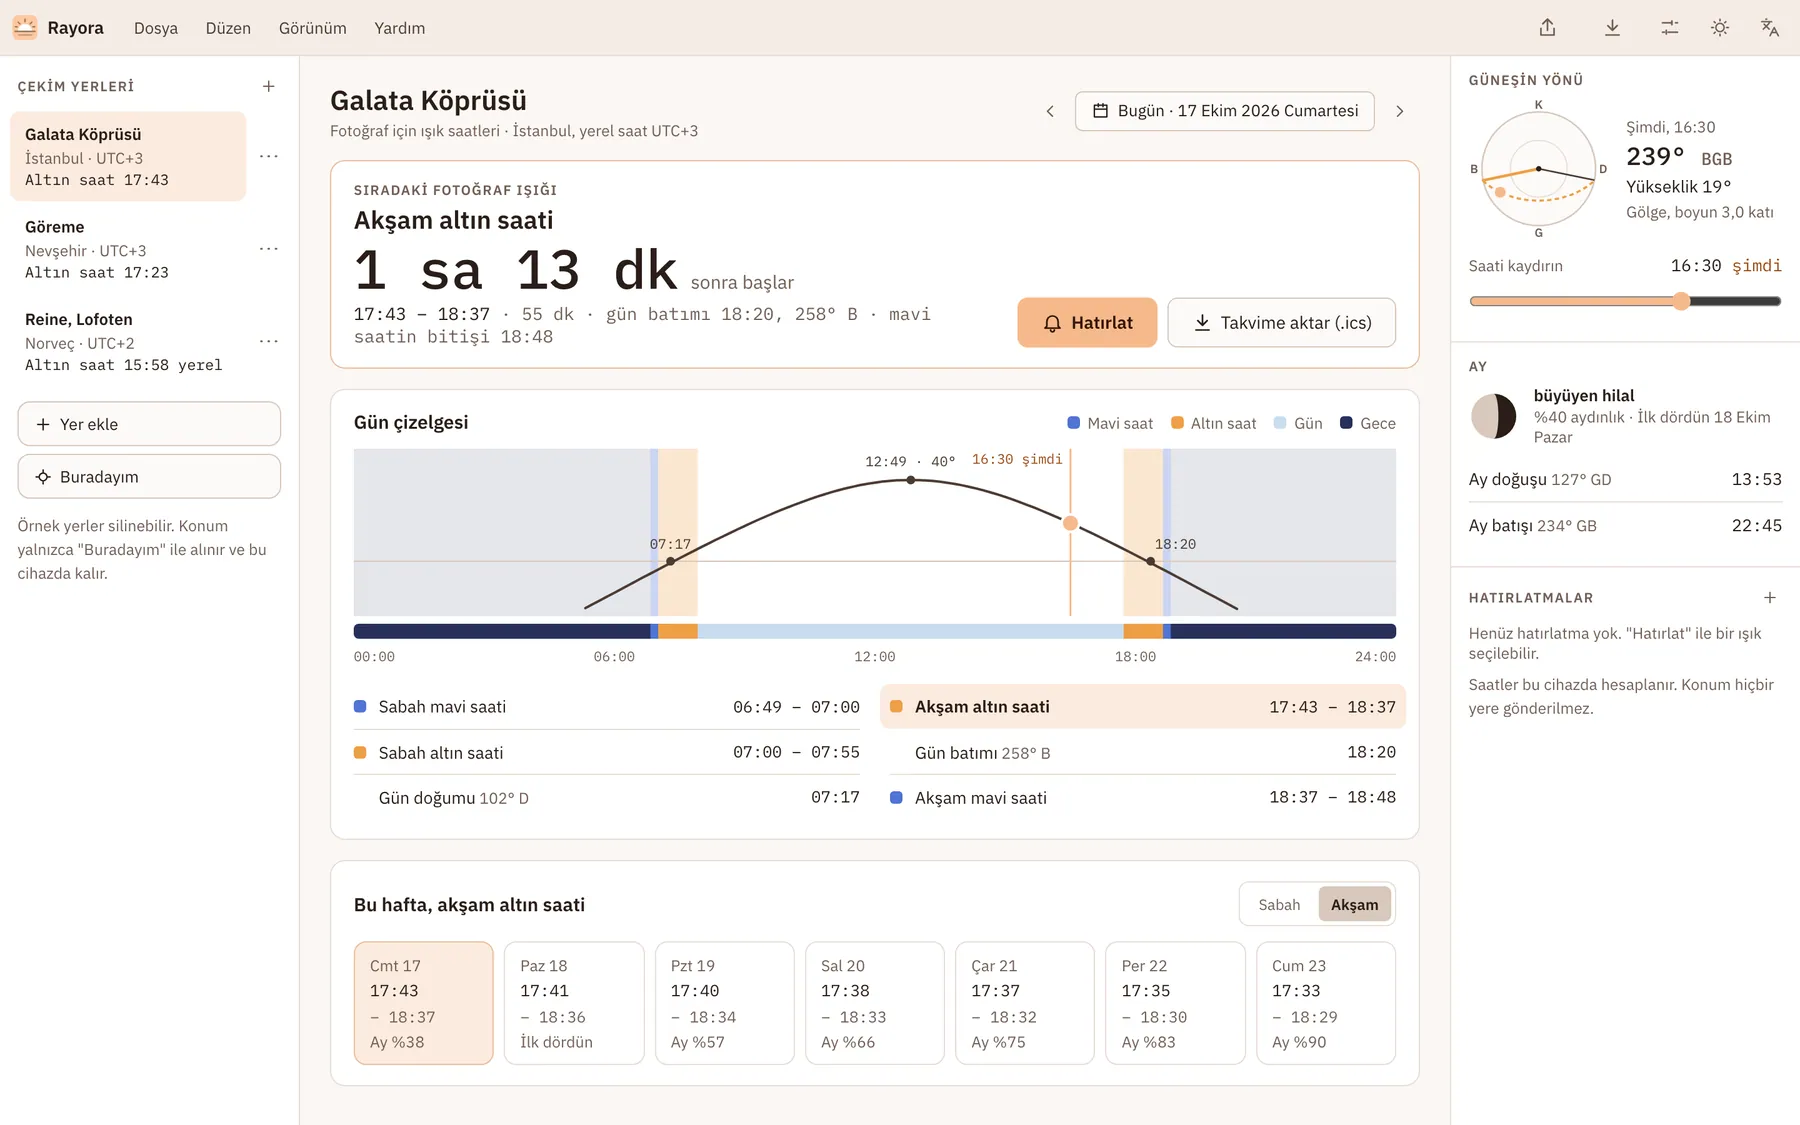The width and height of the screenshot is (1800, 1125).
Task: Go to previous day arrow
Action: click(x=1050, y=111)
